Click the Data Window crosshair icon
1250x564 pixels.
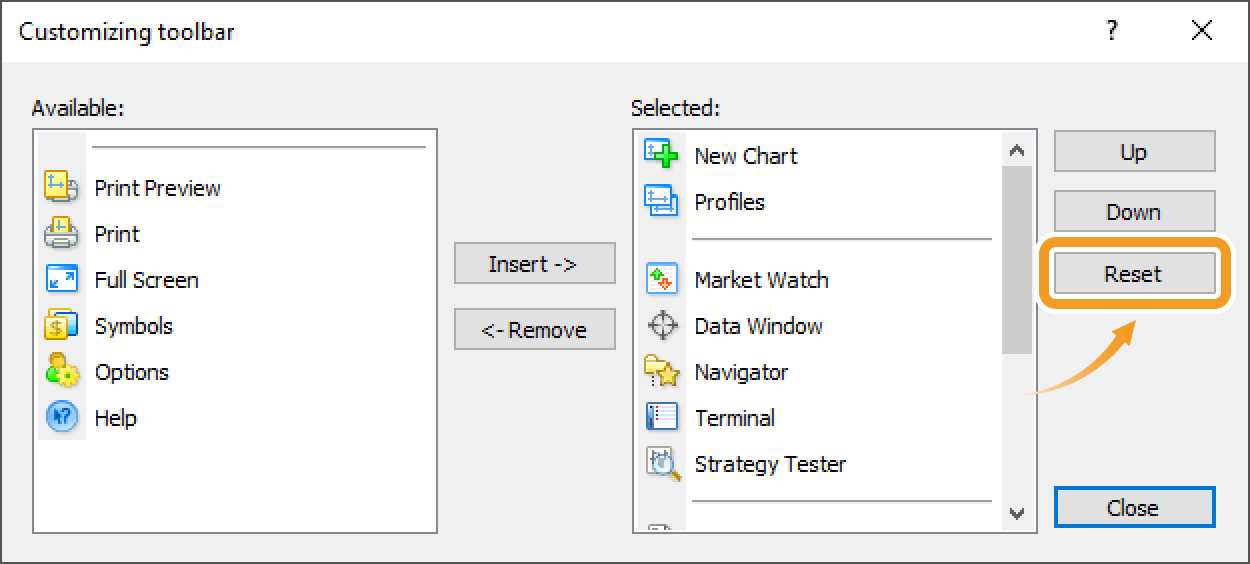click(662, 325)
